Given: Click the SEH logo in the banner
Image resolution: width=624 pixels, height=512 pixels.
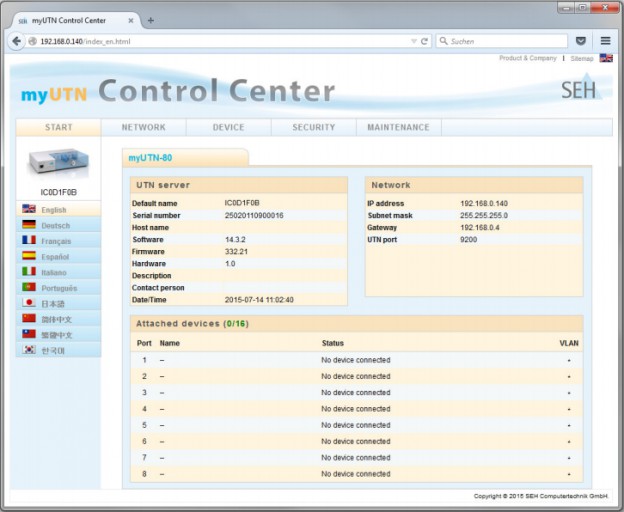Looking at the screenshot, I should (x=581, y=90).
